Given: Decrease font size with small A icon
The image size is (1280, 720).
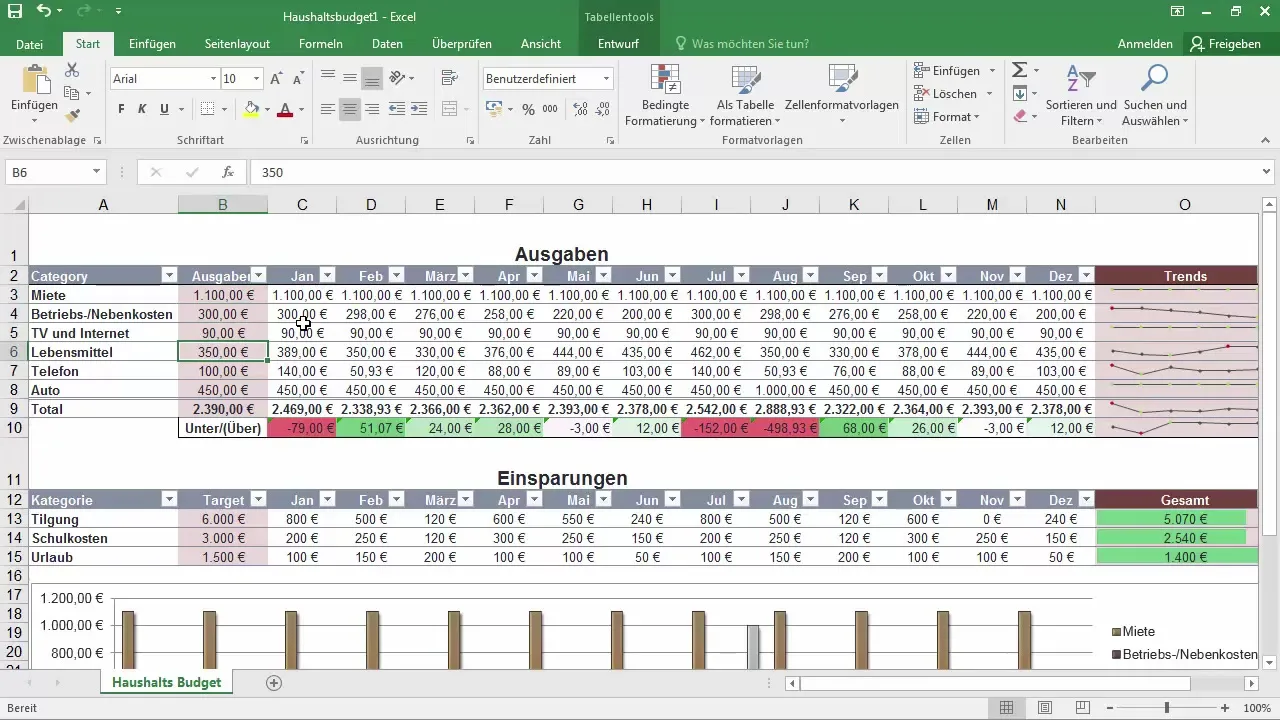Looking at the screenshot, I should (x=298, y=79).
